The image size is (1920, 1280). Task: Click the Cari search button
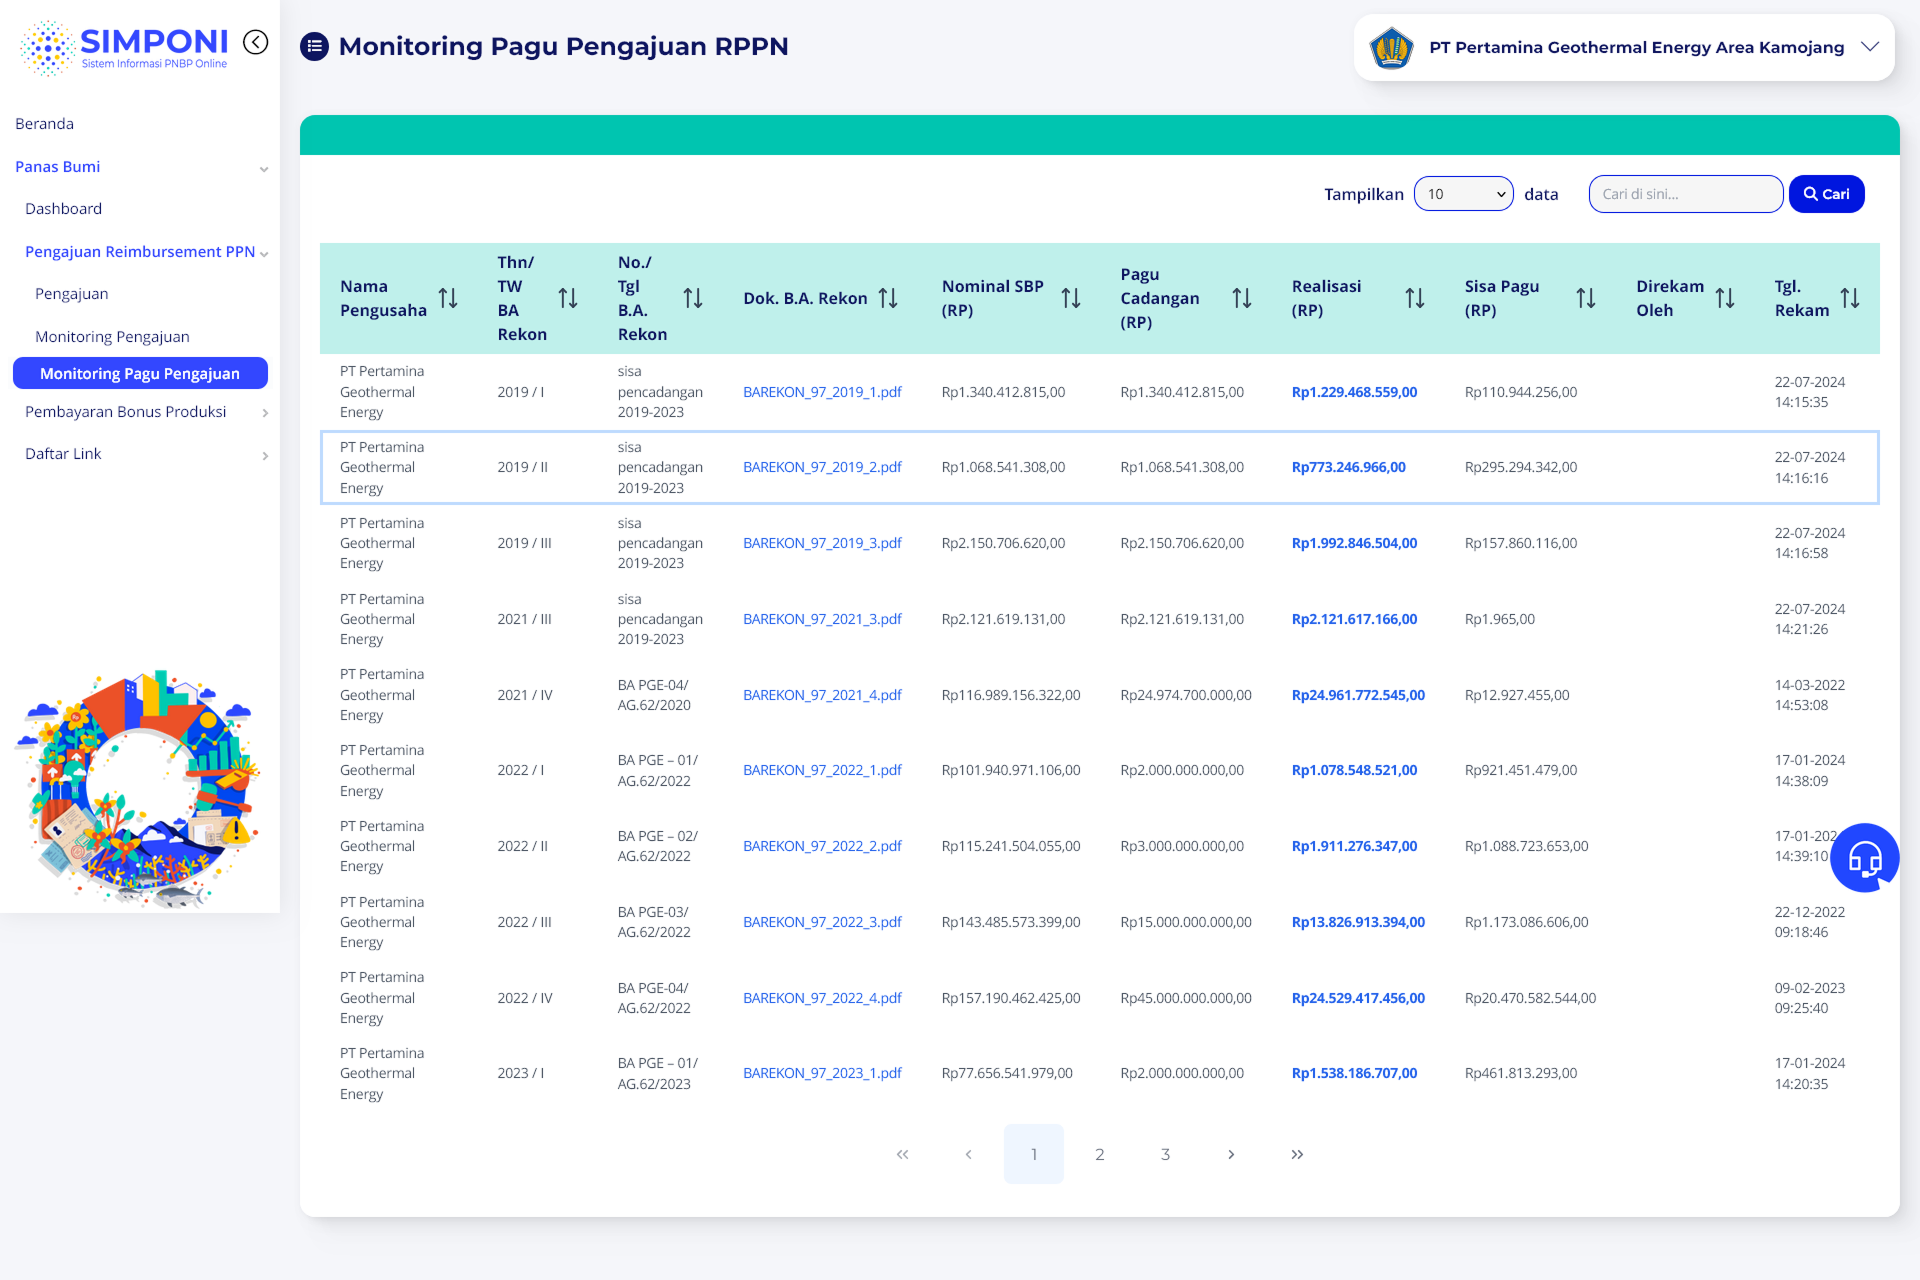[x=1826, y=194]
